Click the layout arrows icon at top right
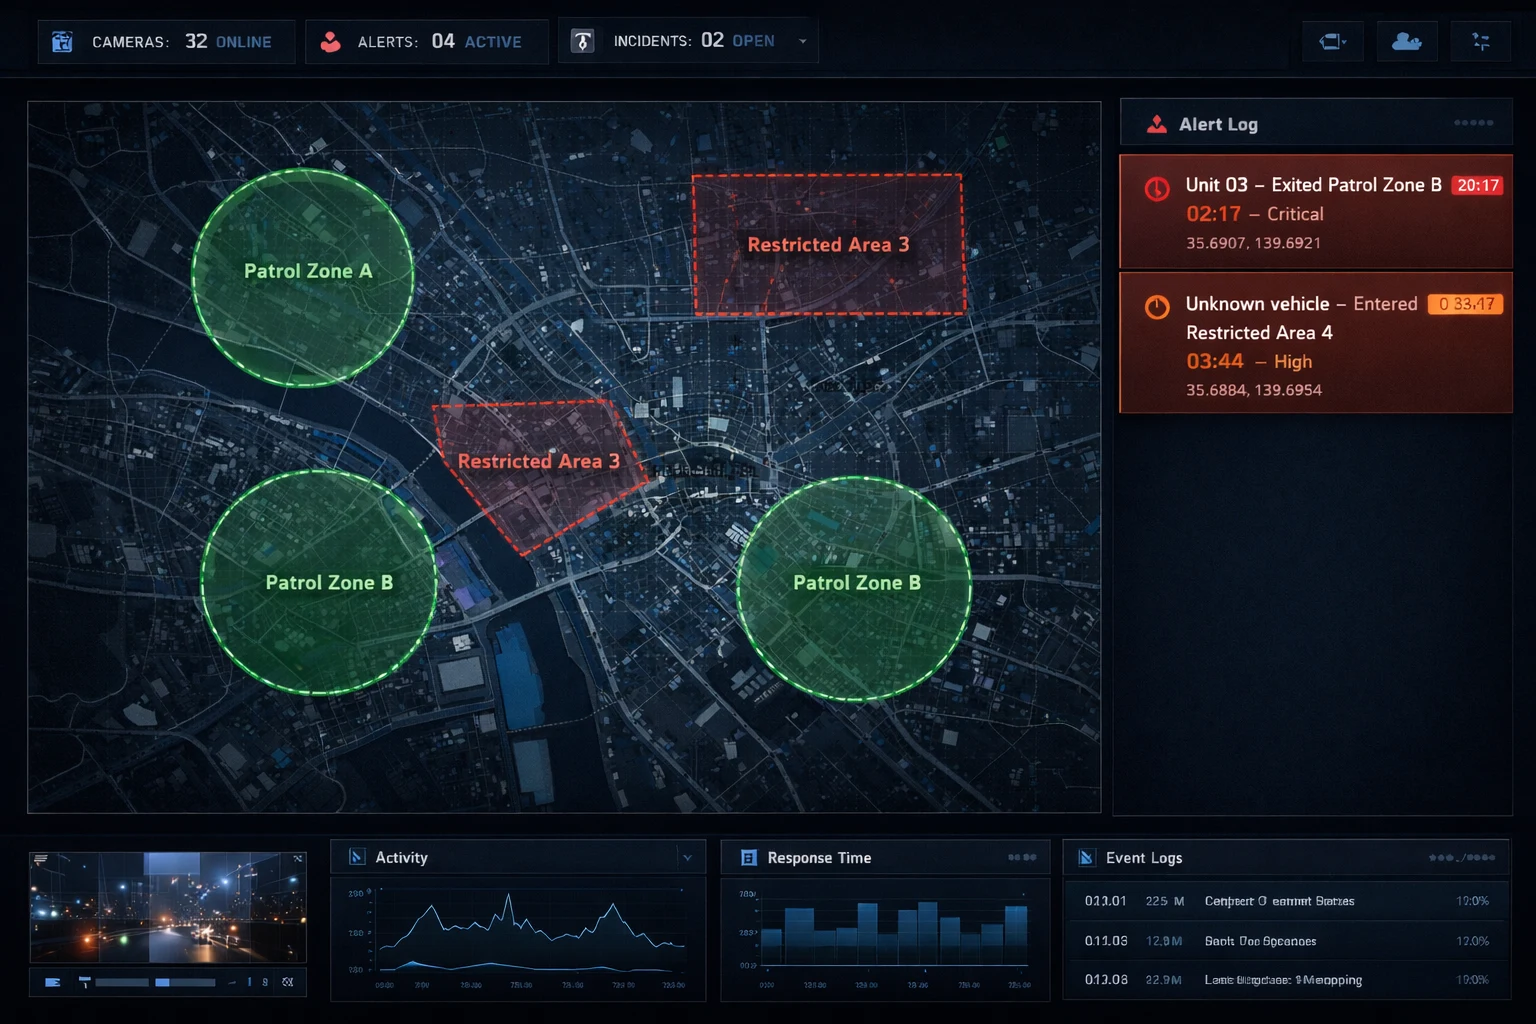Screen dimensions: 1536x1024 click(x=1481, y=42)
